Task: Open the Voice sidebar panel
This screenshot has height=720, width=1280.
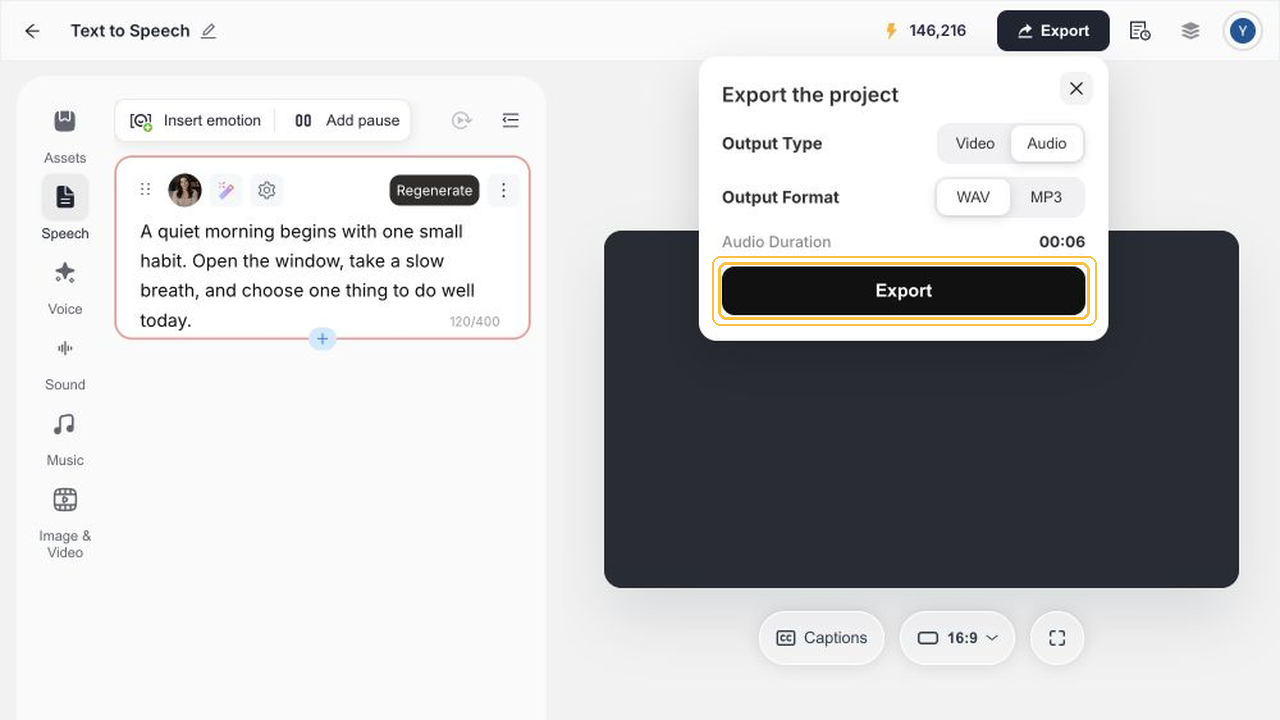Action: click(x=65, y=288)
